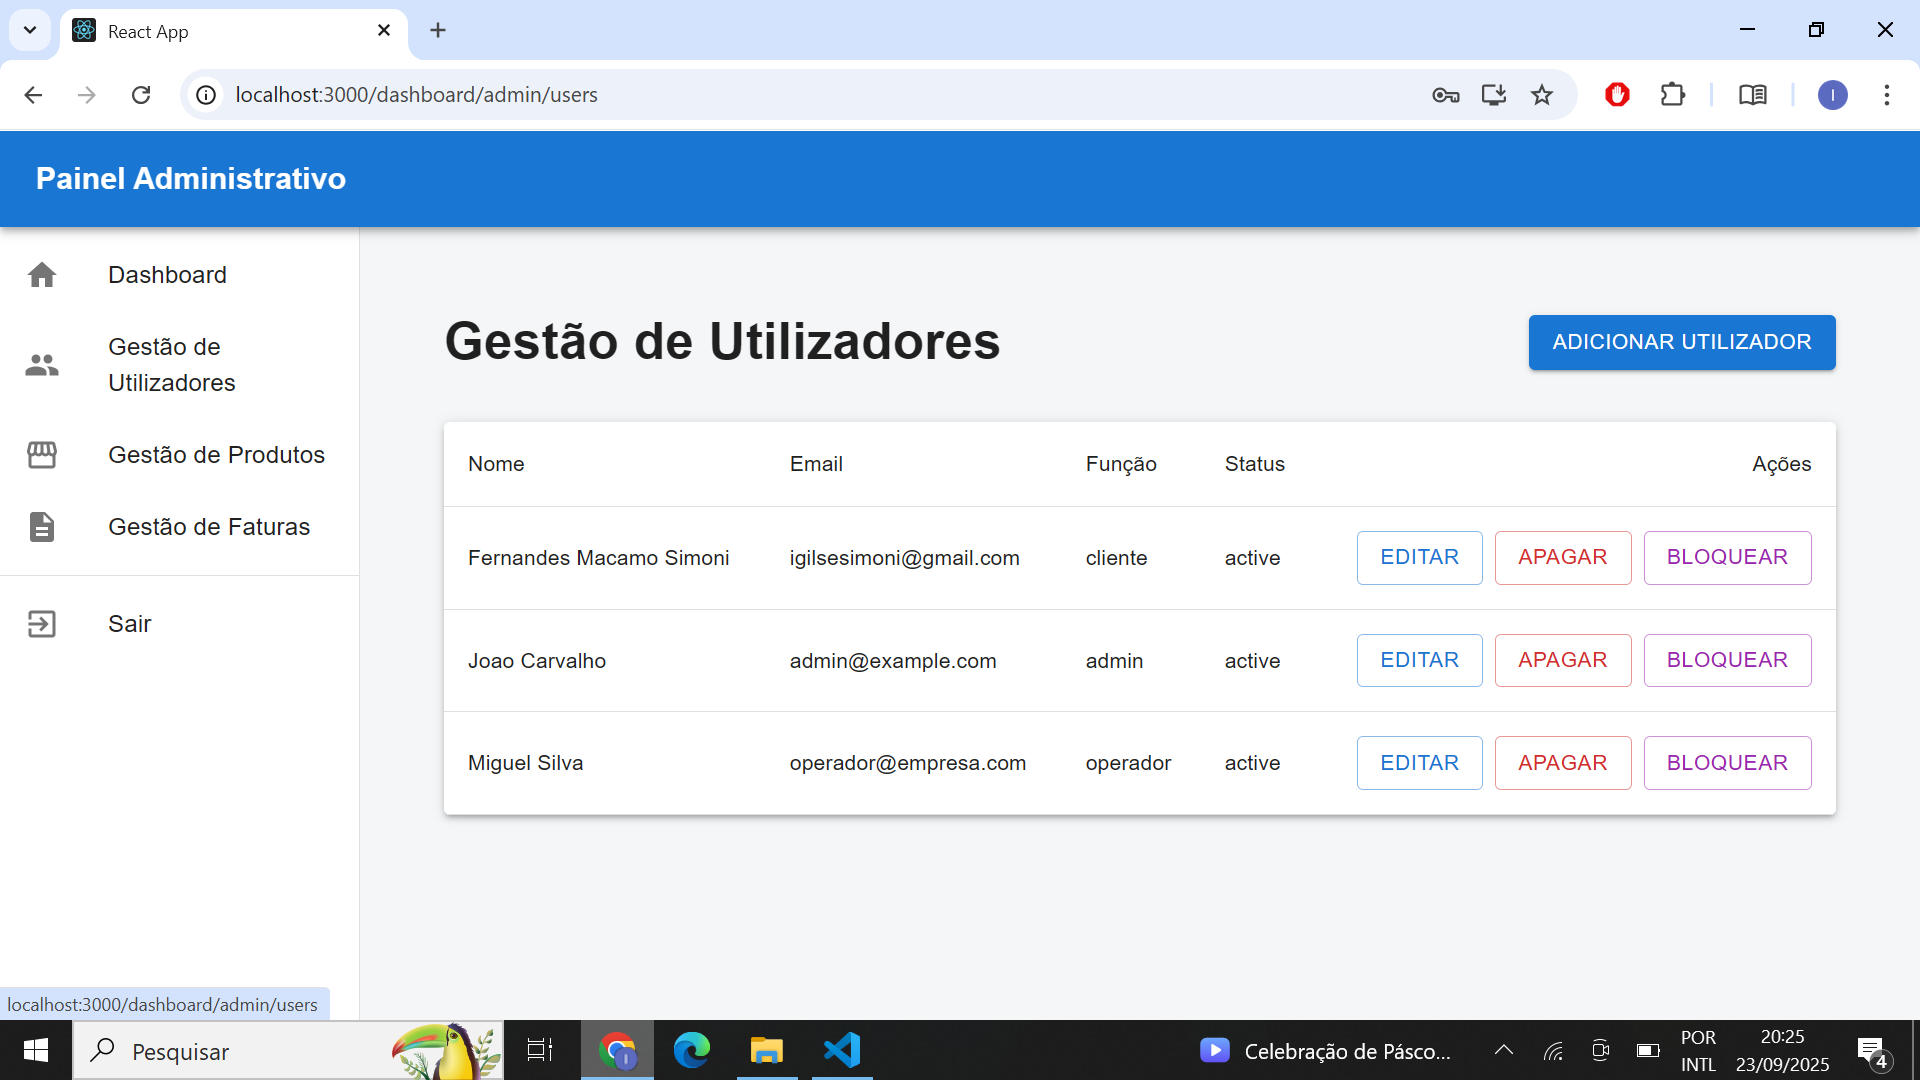
Task: Open Visual Studio Code from the taskbar
Action: (x=842, y=1050)
